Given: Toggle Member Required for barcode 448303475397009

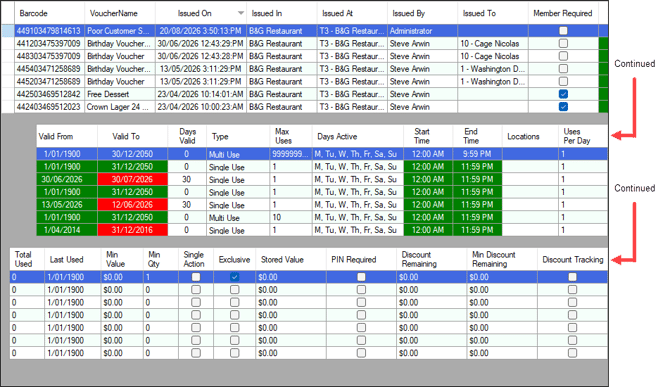Looking at the screenshot, I should click(x=563, y=56).
